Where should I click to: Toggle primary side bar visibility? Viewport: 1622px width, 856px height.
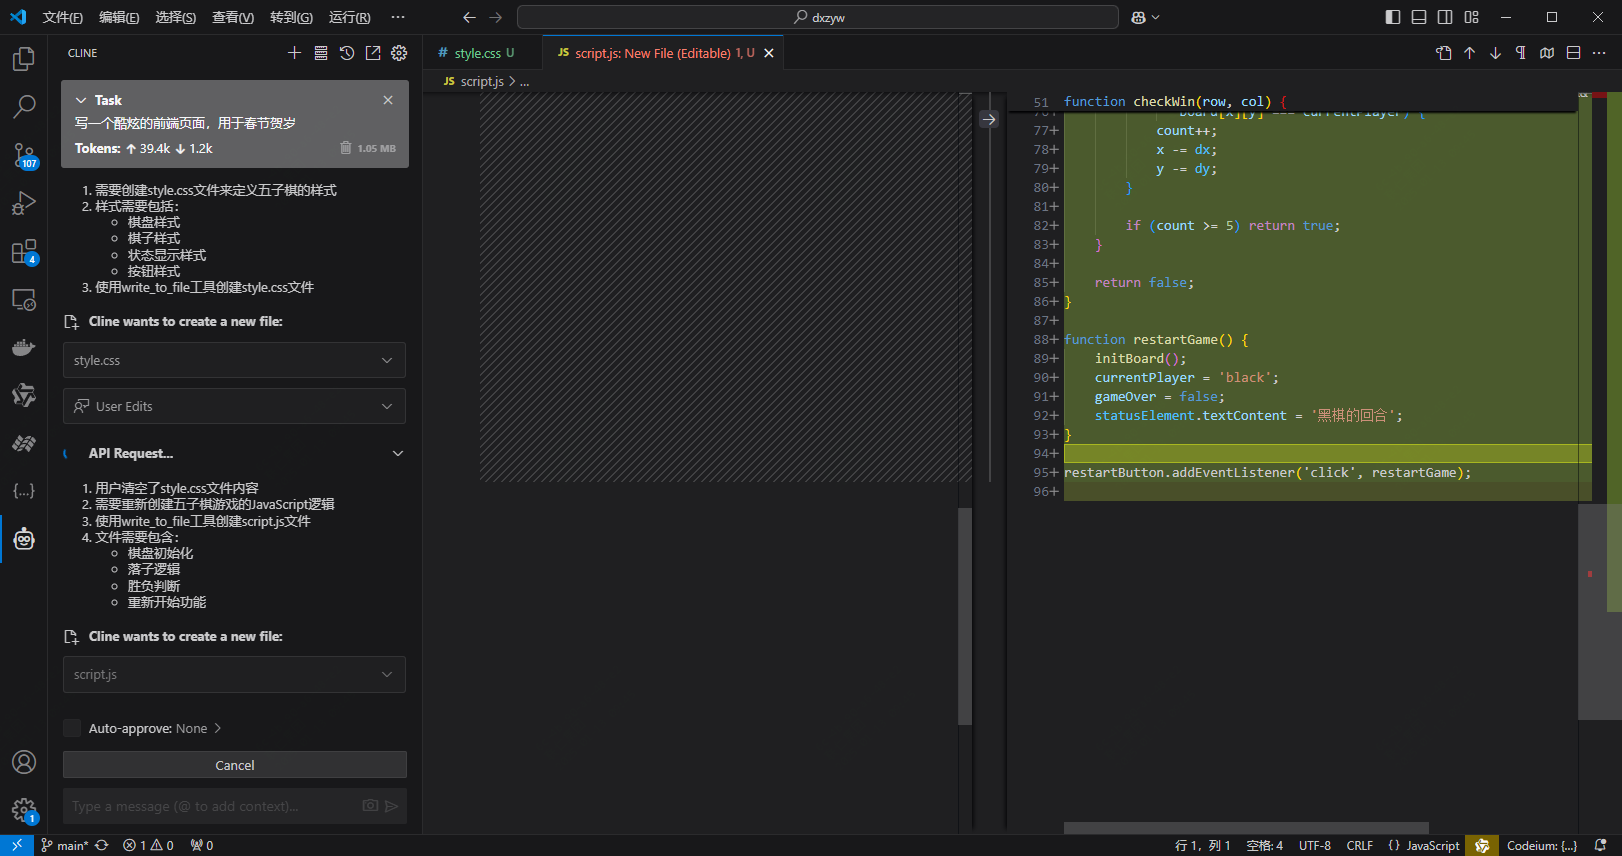[1393, 17]
